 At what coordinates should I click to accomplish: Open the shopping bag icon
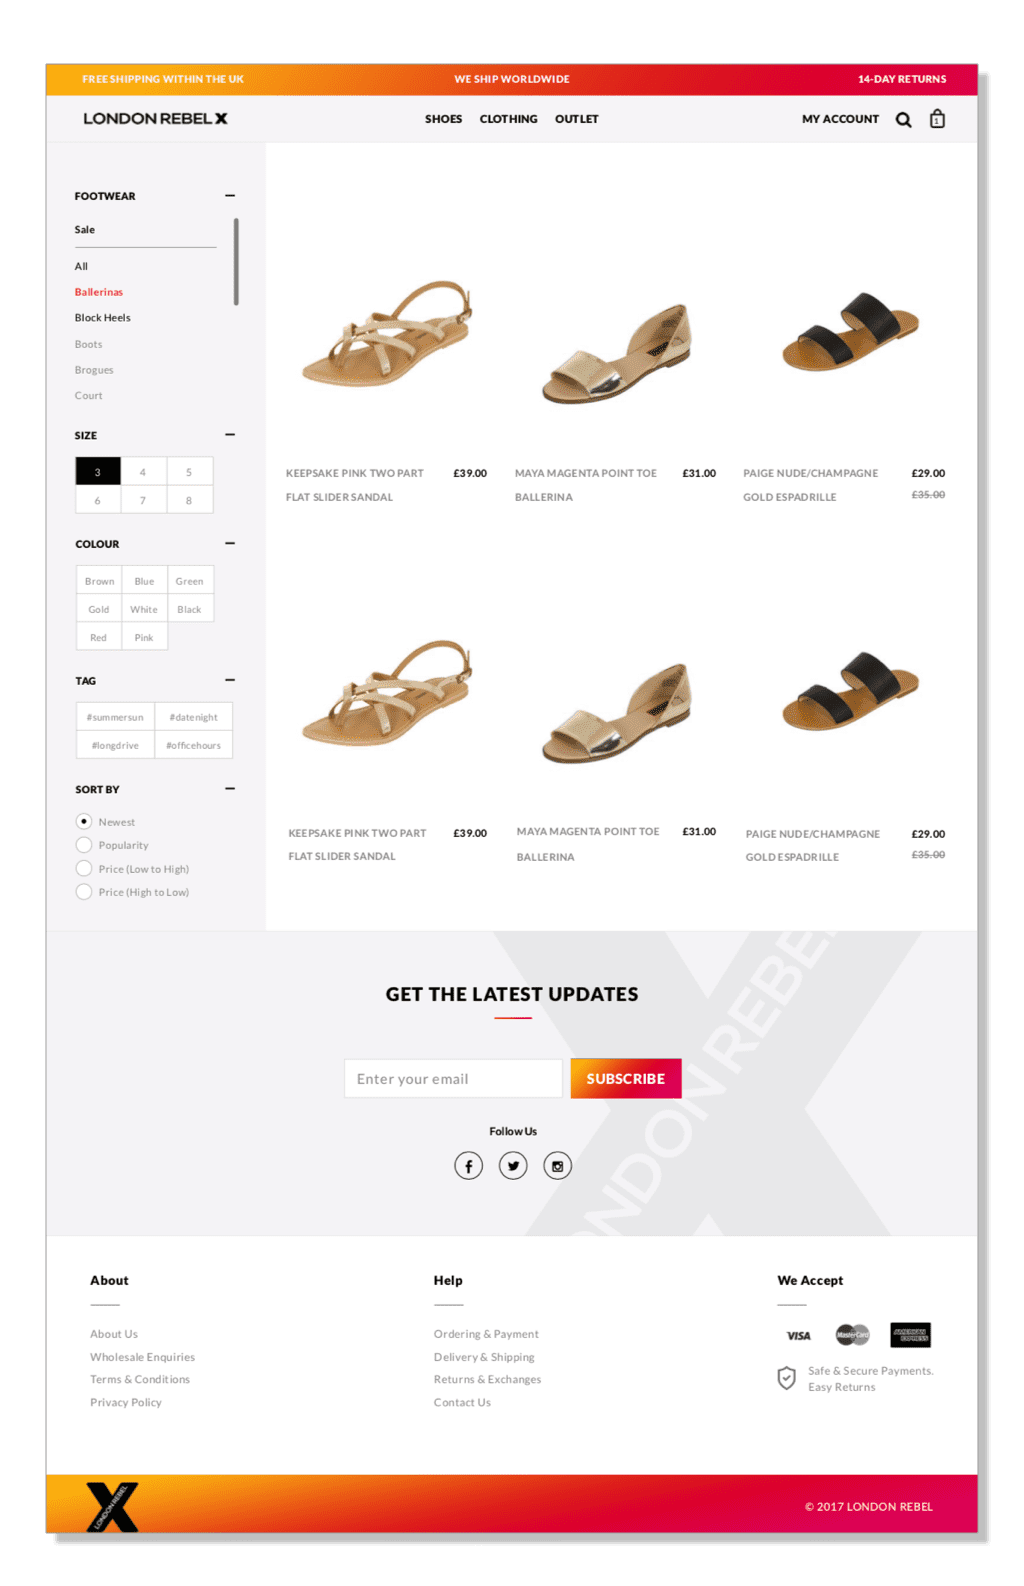pyautogui.click(x=937, y=119)
